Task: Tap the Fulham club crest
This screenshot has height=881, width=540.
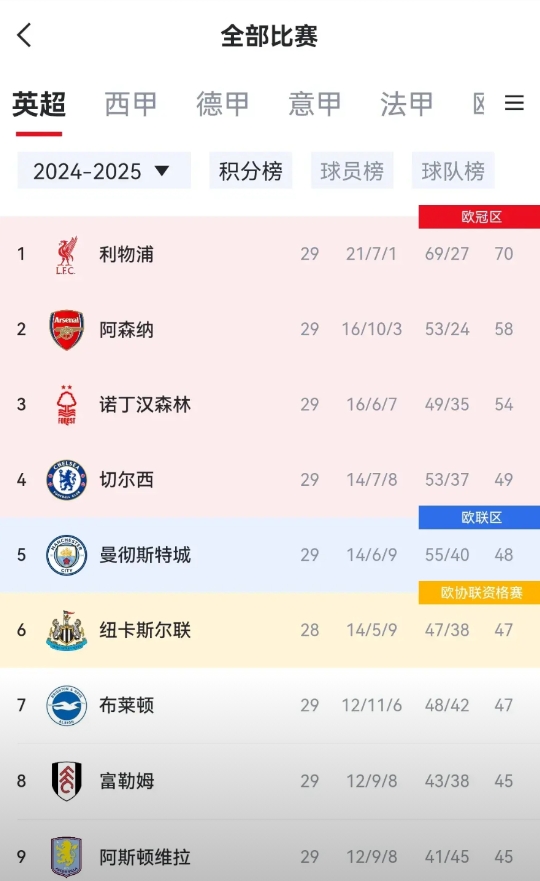Action: click(66, 781)
